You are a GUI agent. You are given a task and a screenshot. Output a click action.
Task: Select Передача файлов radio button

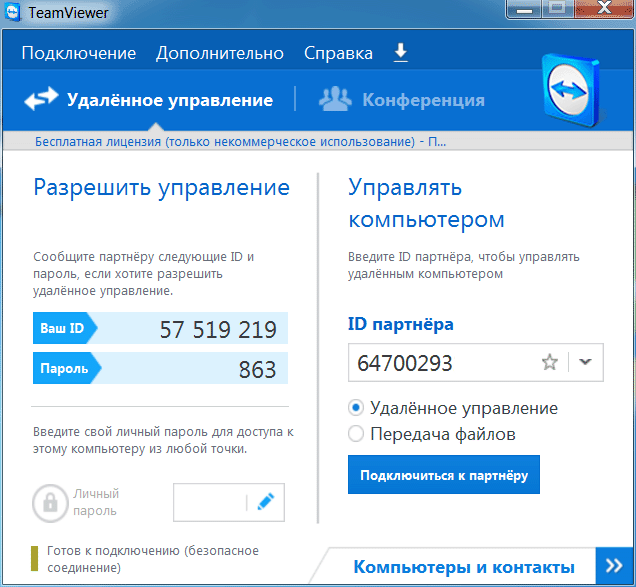point(356,434)
